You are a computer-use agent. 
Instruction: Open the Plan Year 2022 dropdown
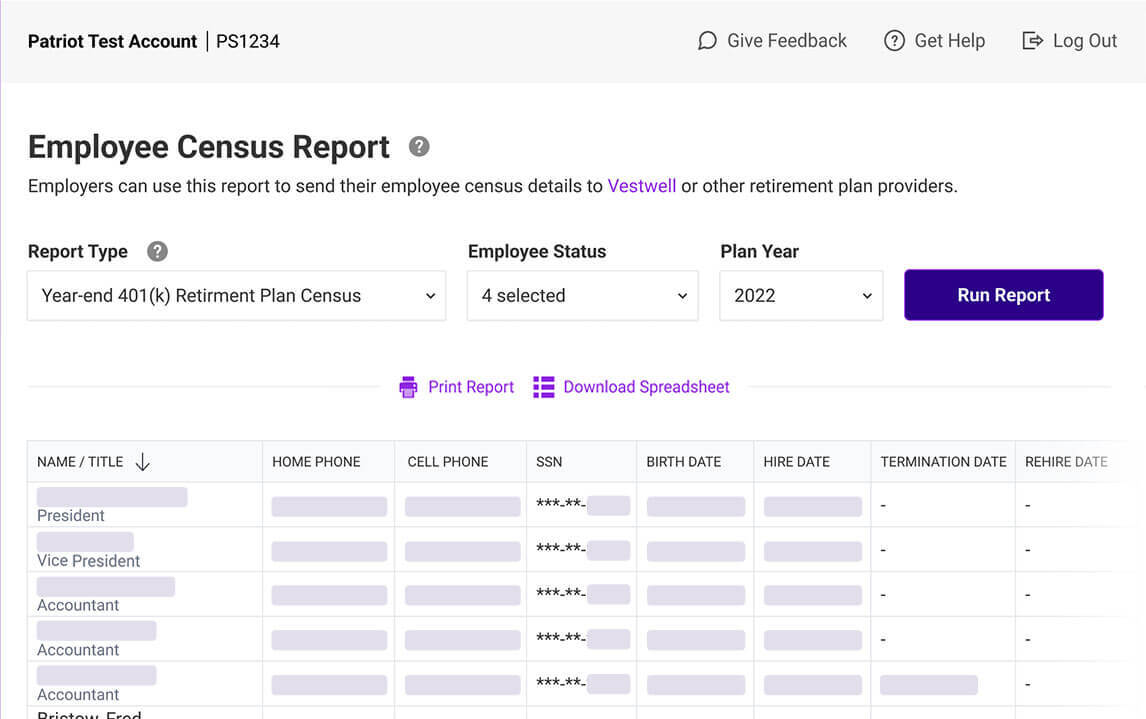[x=801, y=295]
